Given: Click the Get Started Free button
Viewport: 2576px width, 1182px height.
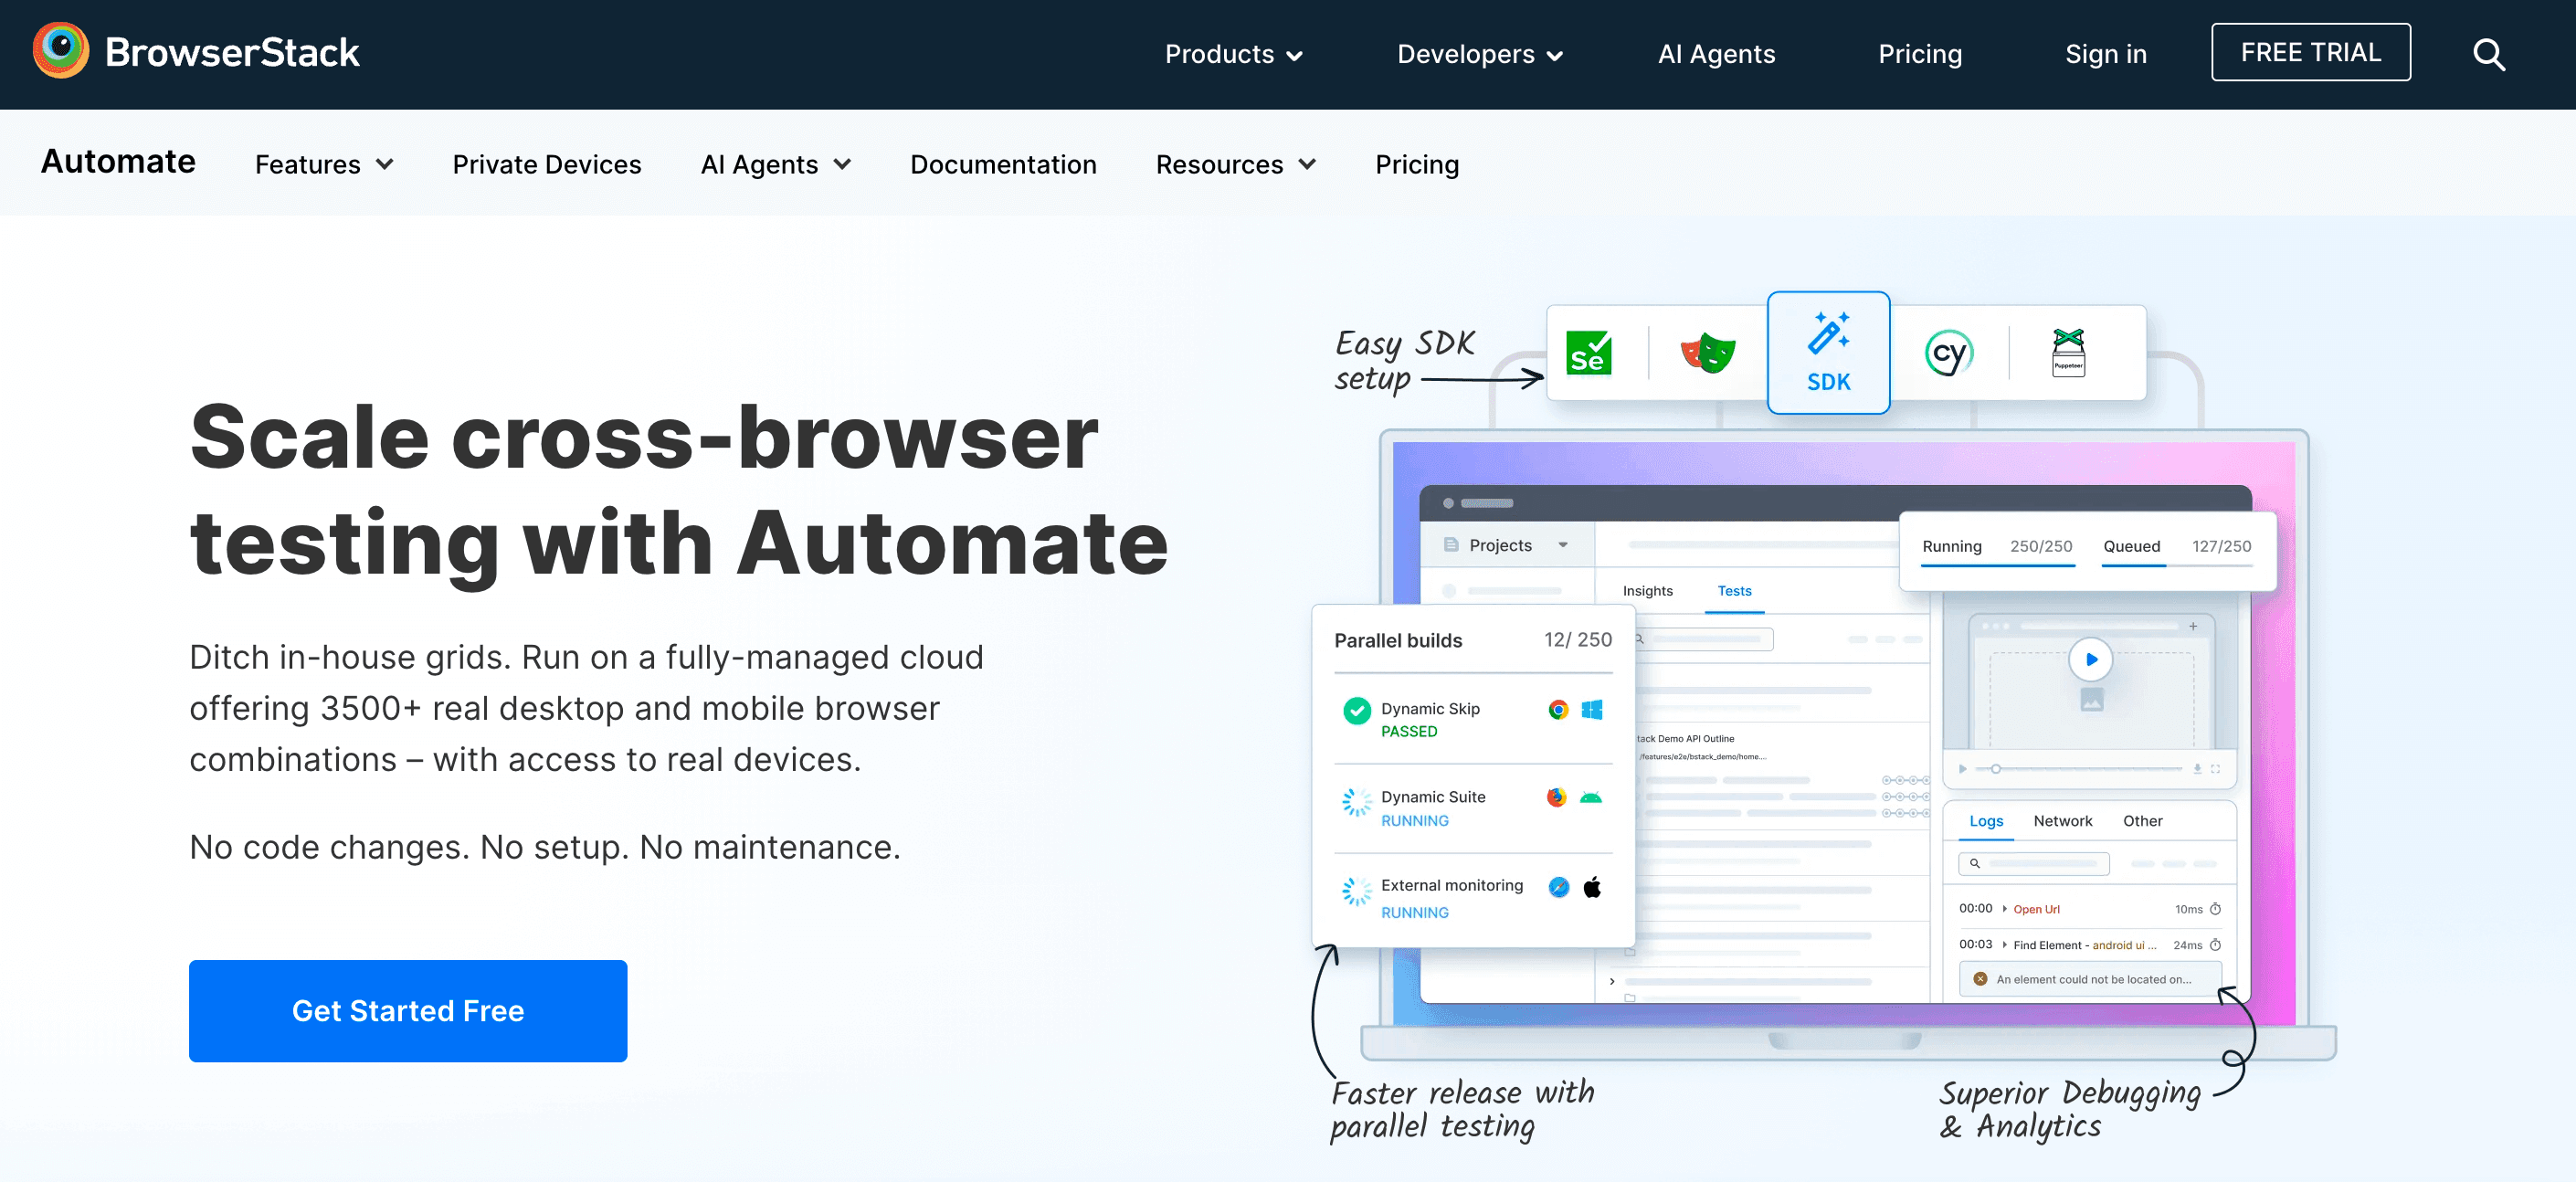Looking at the screenshot, I should pos(408,1011).
